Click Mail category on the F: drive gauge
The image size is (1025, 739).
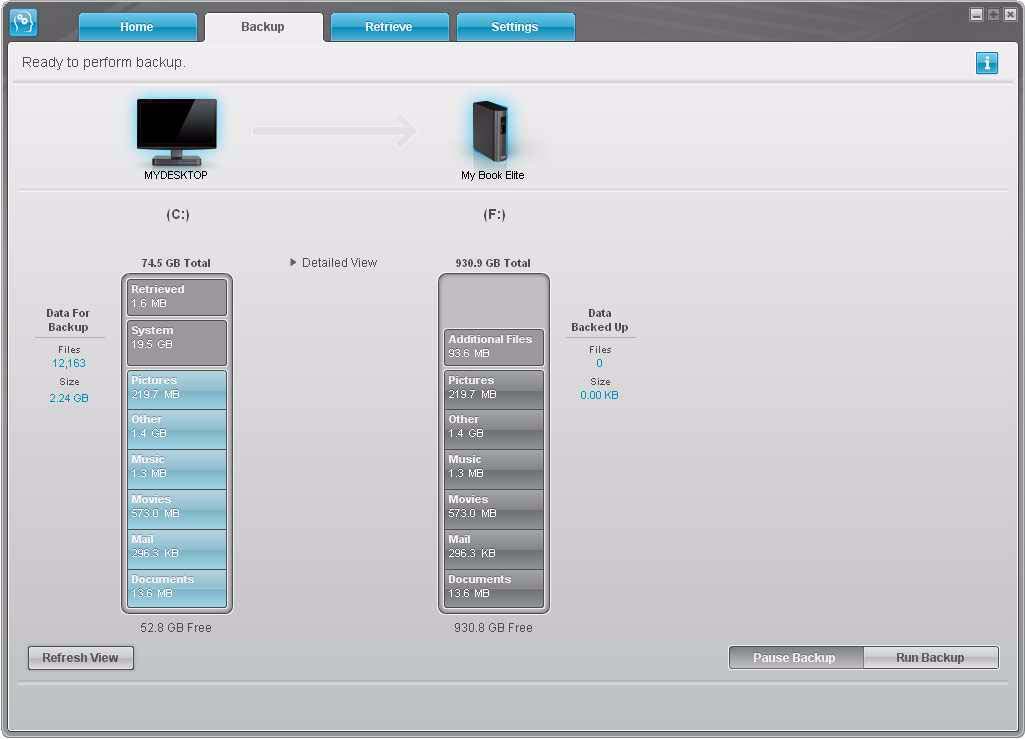click(x=494, y=549)
